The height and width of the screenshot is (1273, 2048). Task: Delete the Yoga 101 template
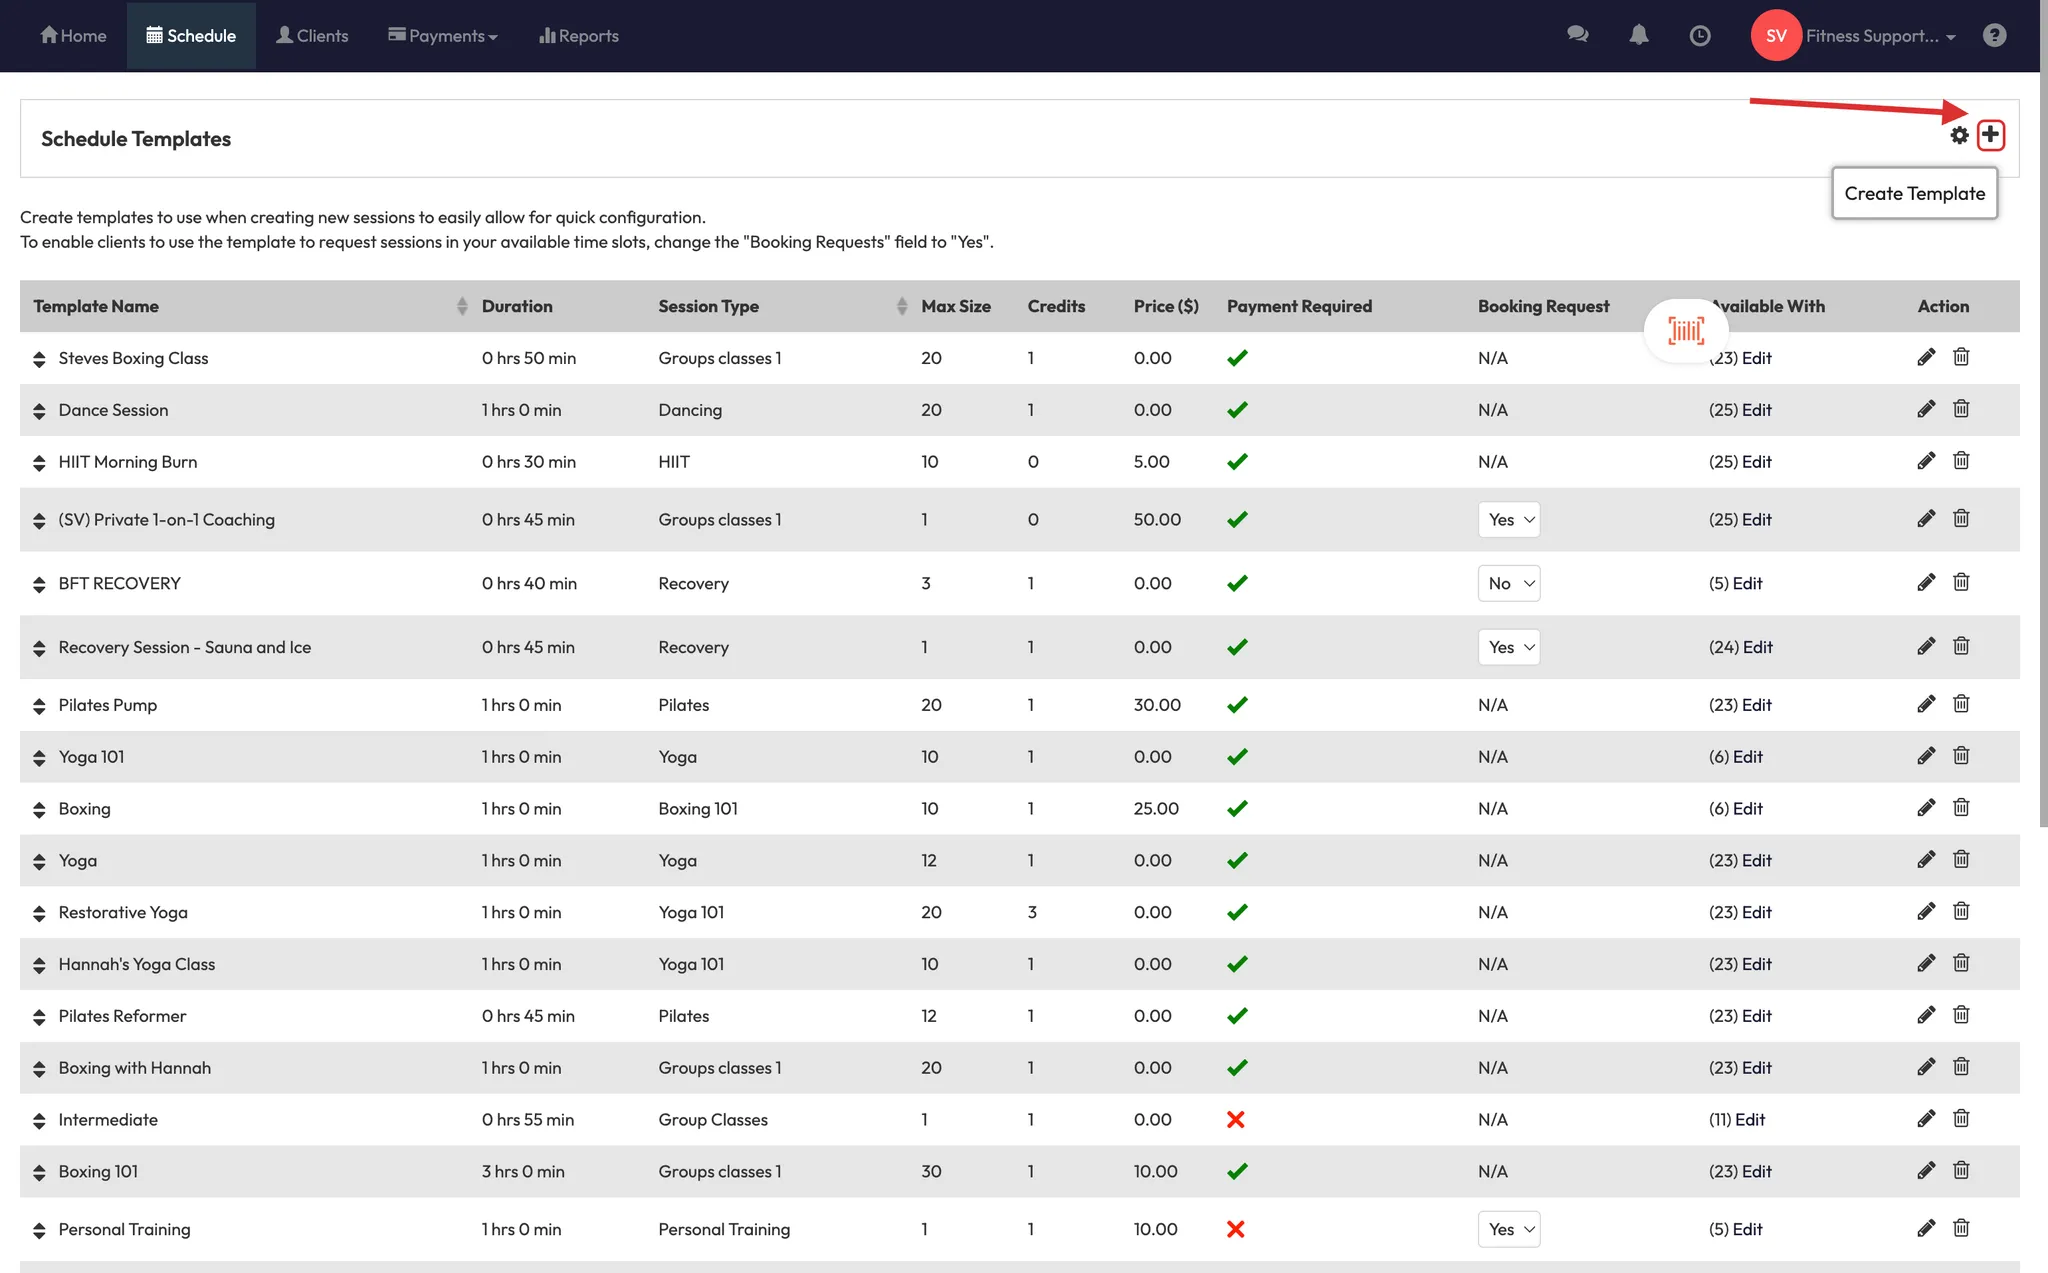click(x=1961, y=756)
